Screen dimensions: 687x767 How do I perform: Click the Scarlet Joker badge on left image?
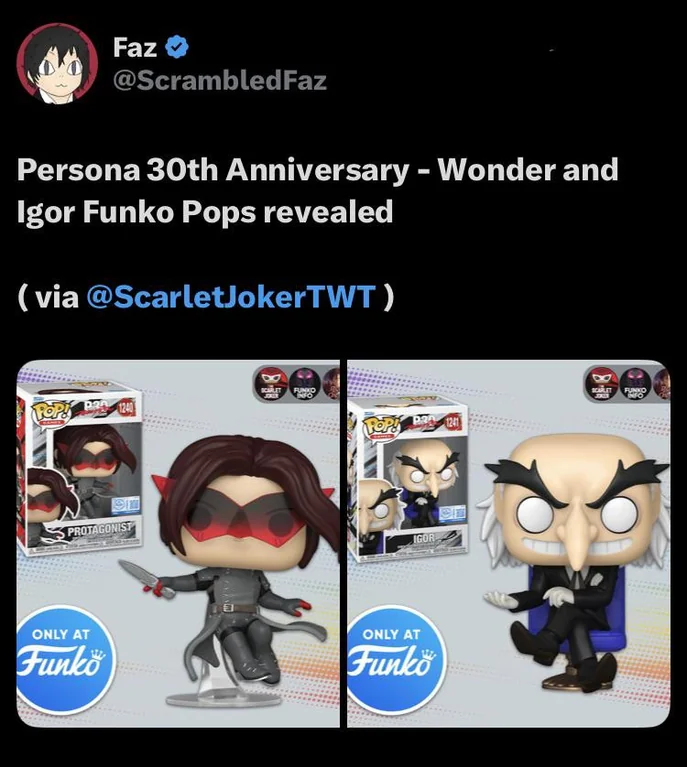click(271, 383)
